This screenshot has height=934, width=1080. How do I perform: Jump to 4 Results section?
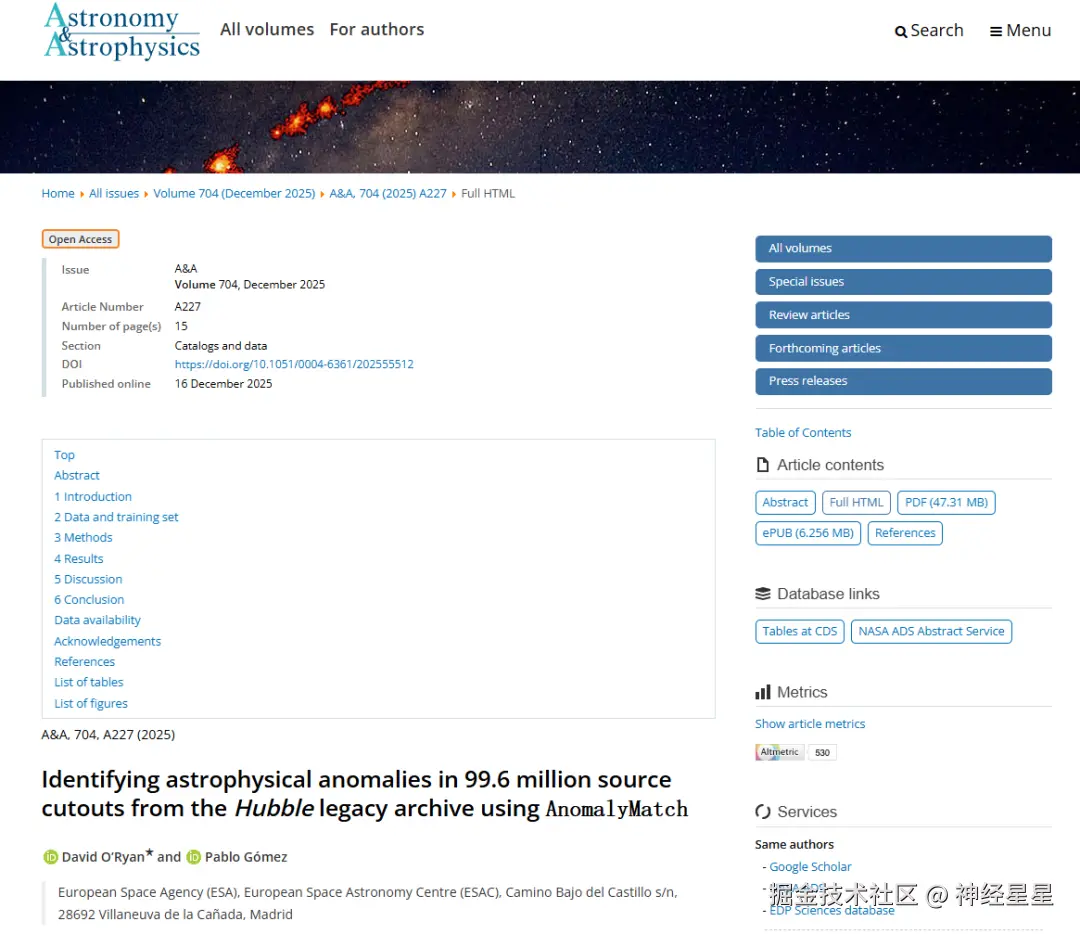pos(79,559)
